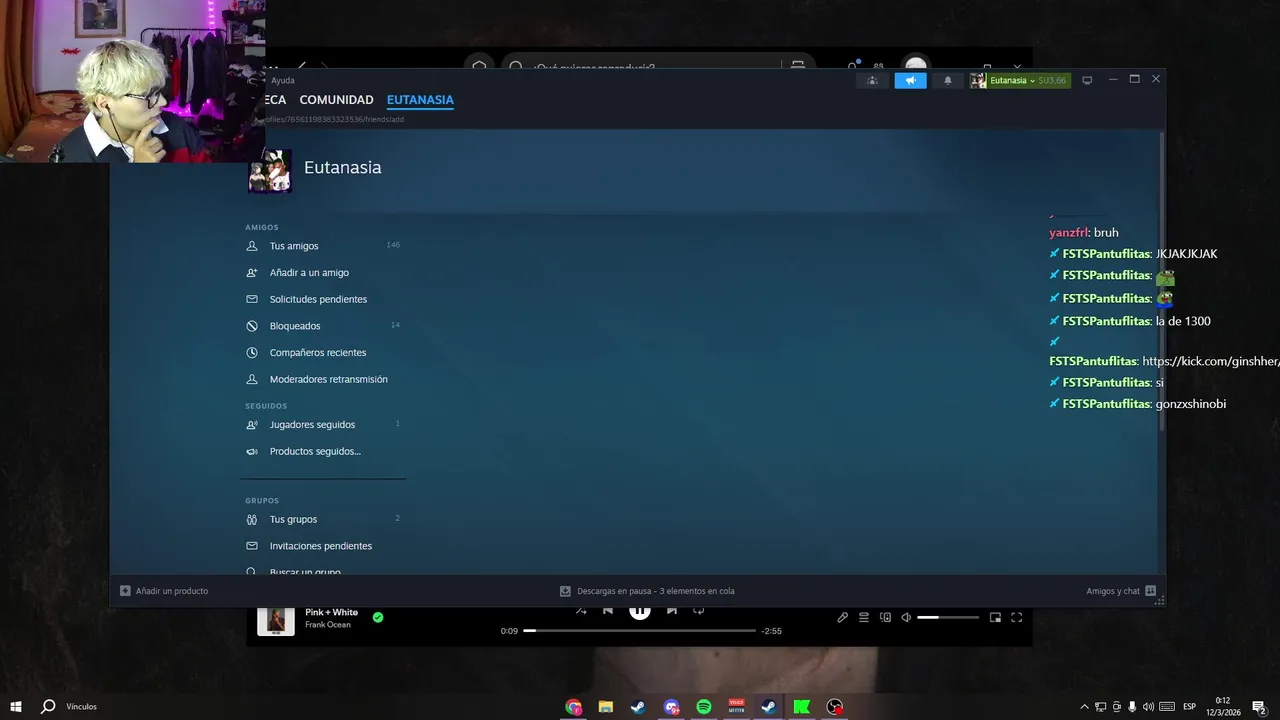This screenshot has width=1280, height=720.
Task: Toggle shuffle in Spotify
Action: 581,610
